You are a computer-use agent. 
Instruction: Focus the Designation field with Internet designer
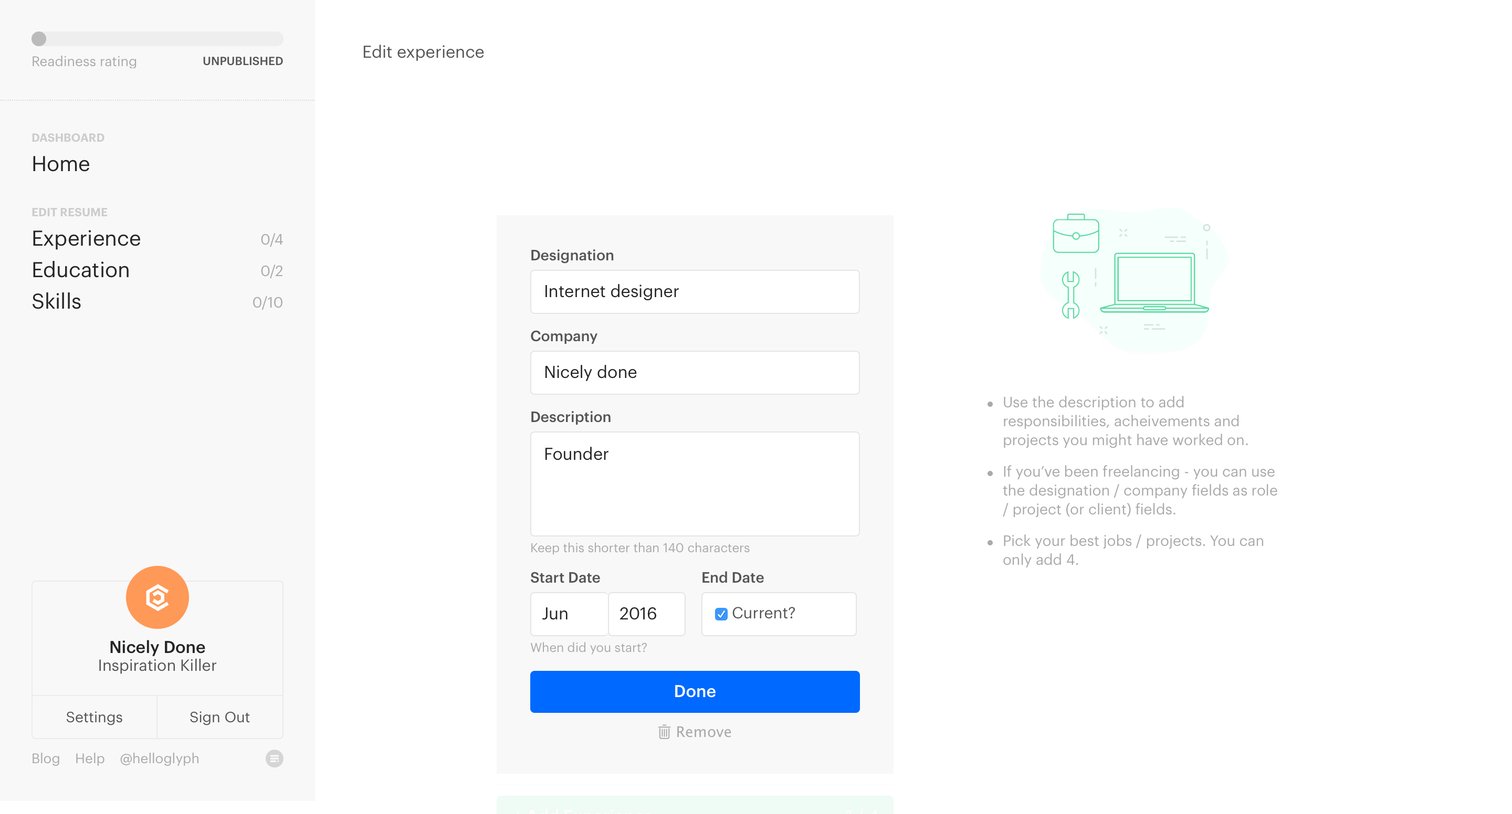(695, 292)
